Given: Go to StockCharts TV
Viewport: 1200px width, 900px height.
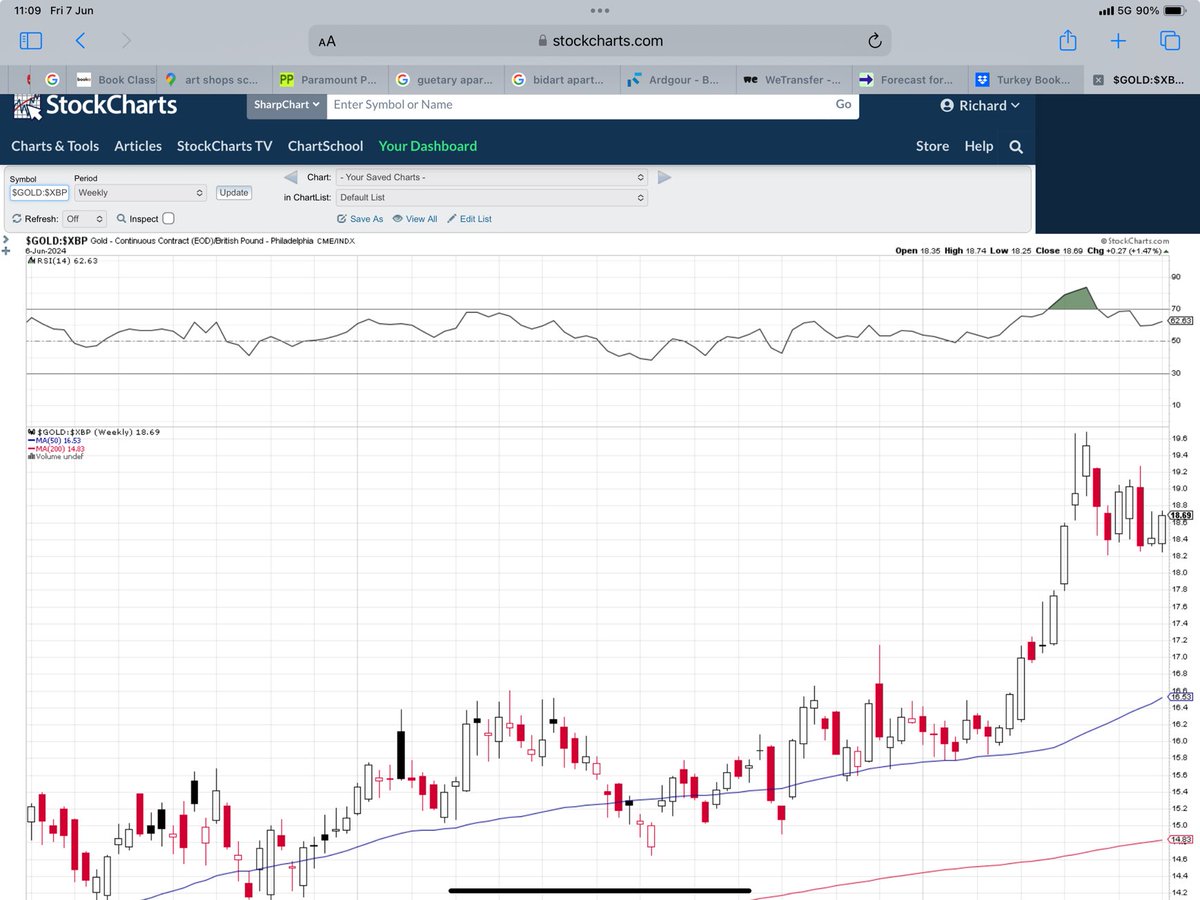Looking at the screenshot, I should point(225,146).
